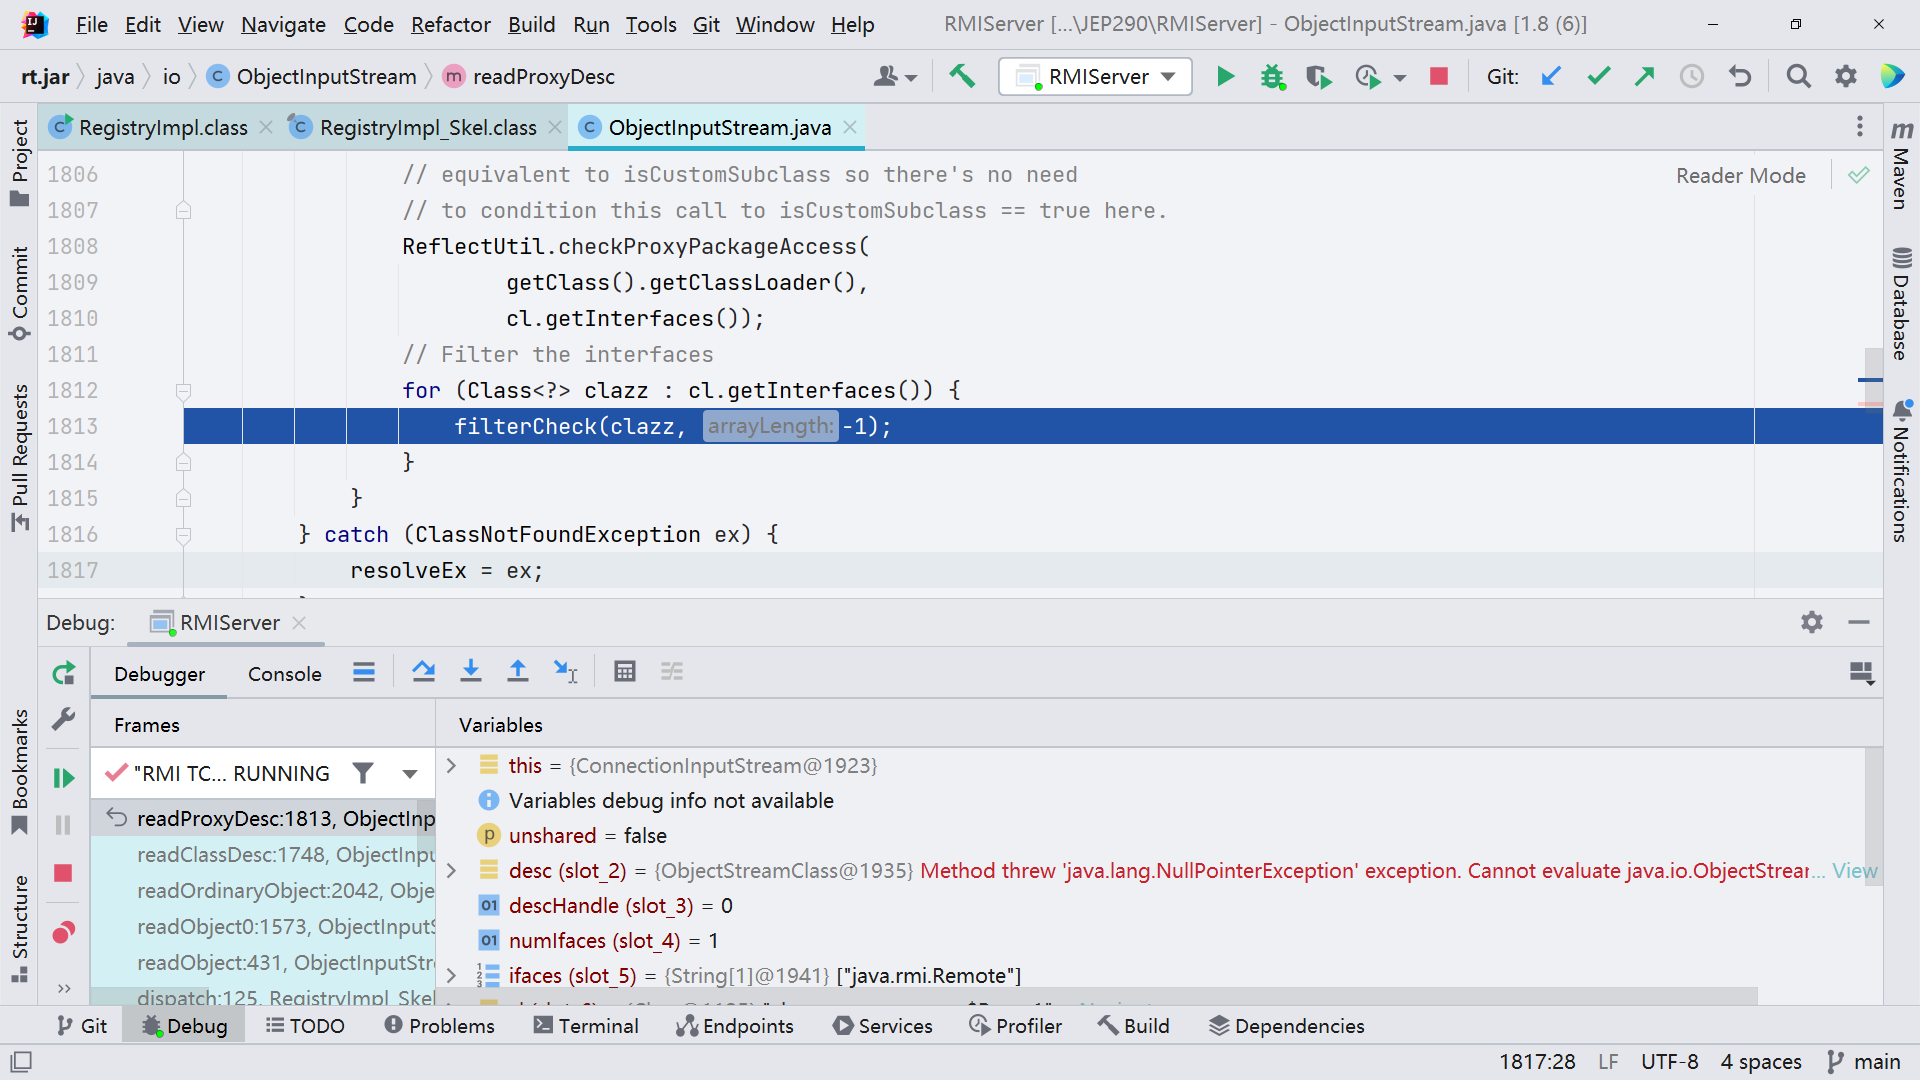
Task: Toggle fold marker at line 1812
Action: point(183,391)
